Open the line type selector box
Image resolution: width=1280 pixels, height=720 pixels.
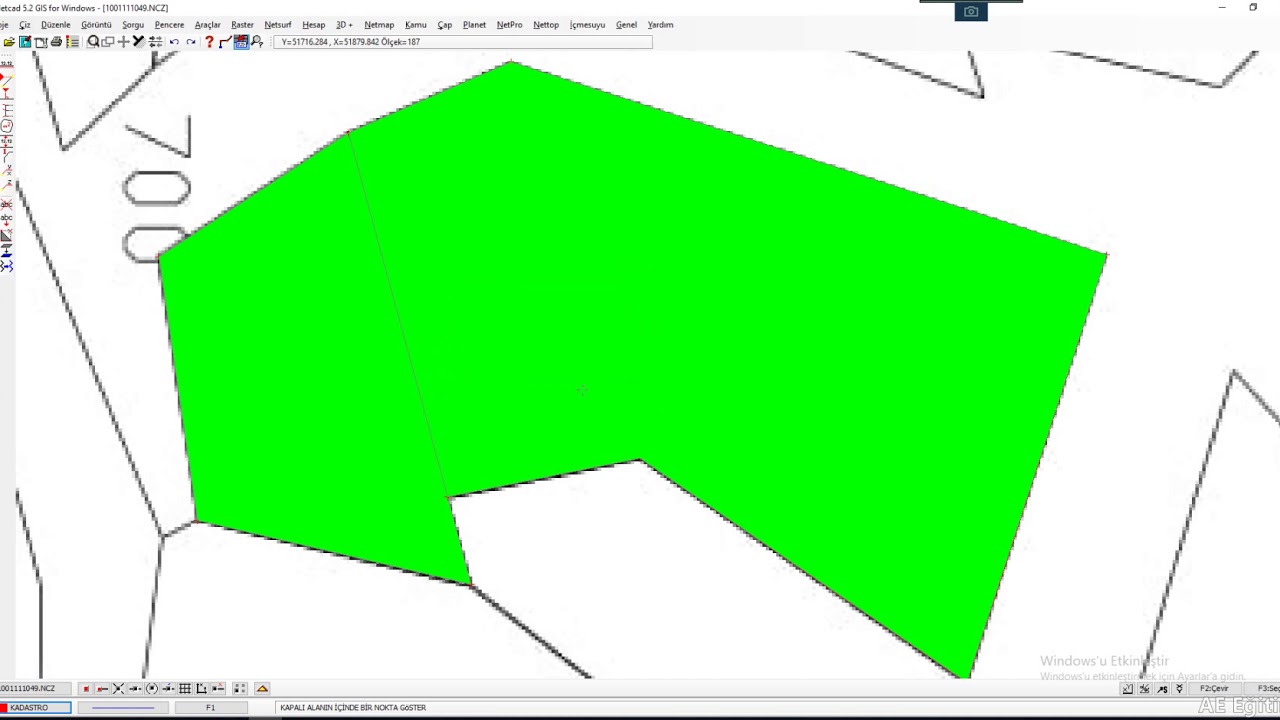(x=123, y=708)
